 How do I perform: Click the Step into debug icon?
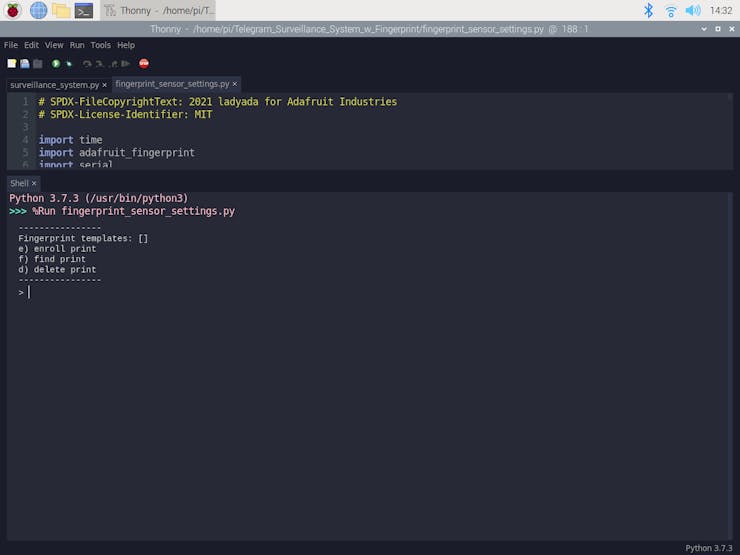[100, 63]
